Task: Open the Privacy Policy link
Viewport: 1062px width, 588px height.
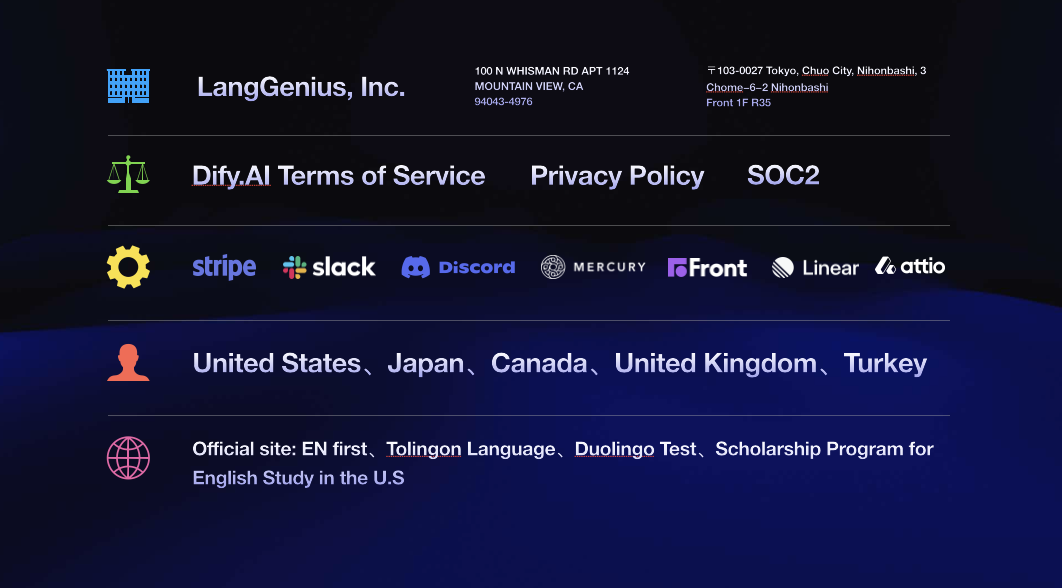Action: click(617, 176)
